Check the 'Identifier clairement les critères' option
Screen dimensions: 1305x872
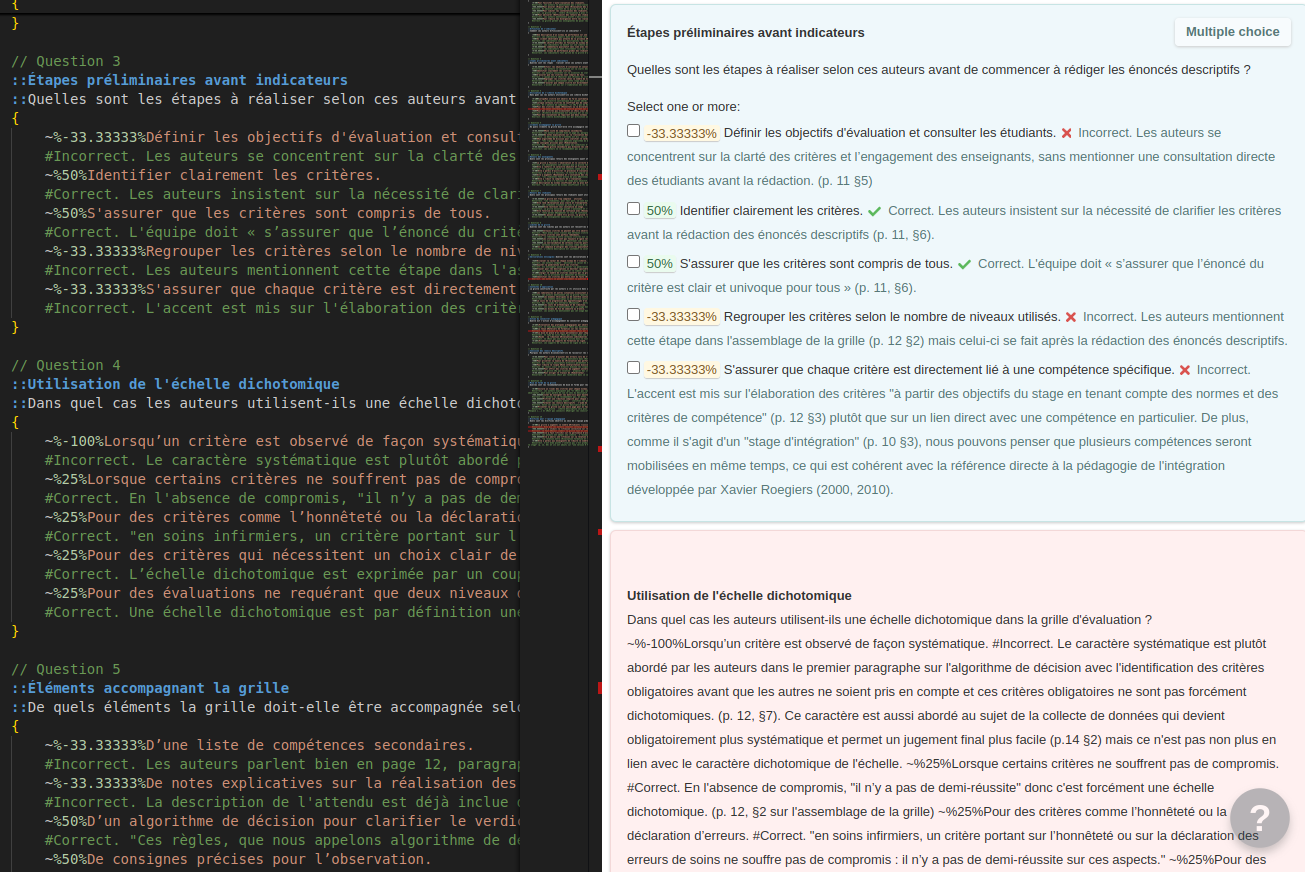point(633,209)
